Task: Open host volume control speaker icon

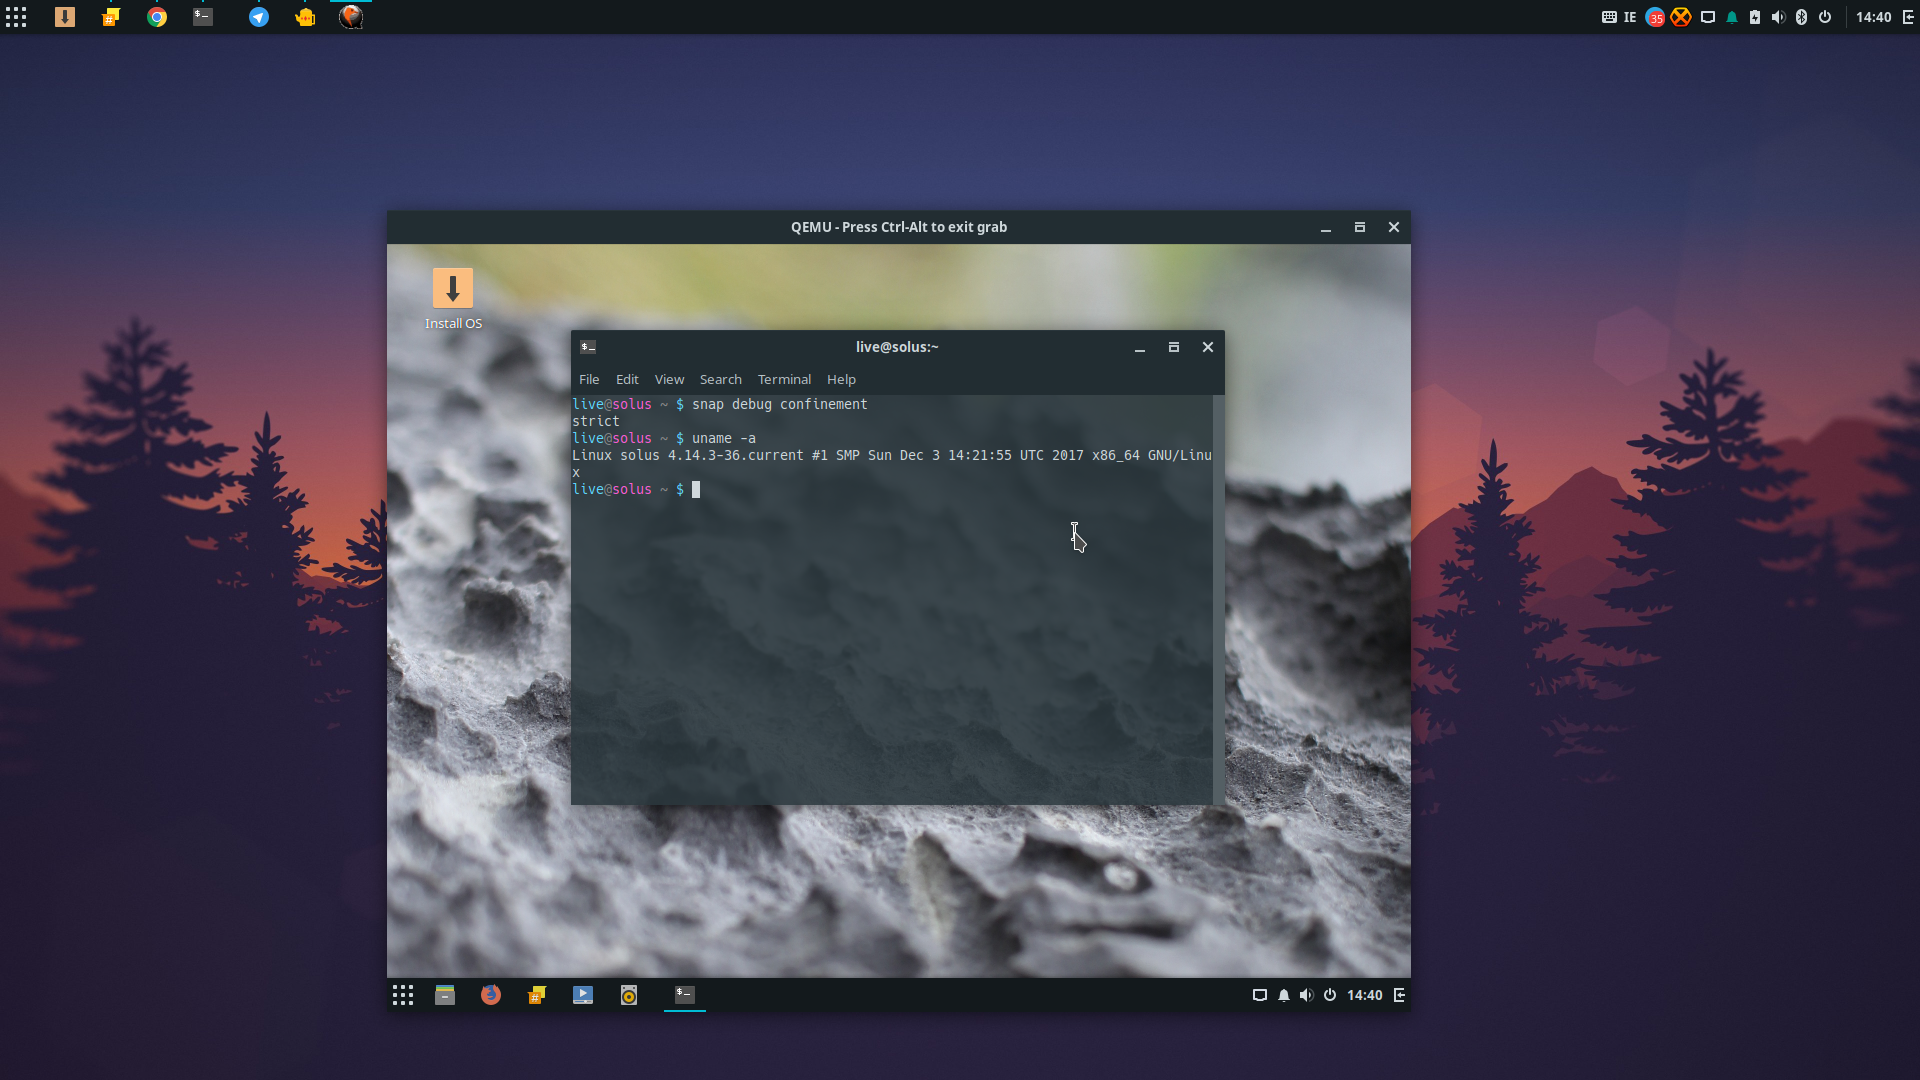Action: point(1778,17)
